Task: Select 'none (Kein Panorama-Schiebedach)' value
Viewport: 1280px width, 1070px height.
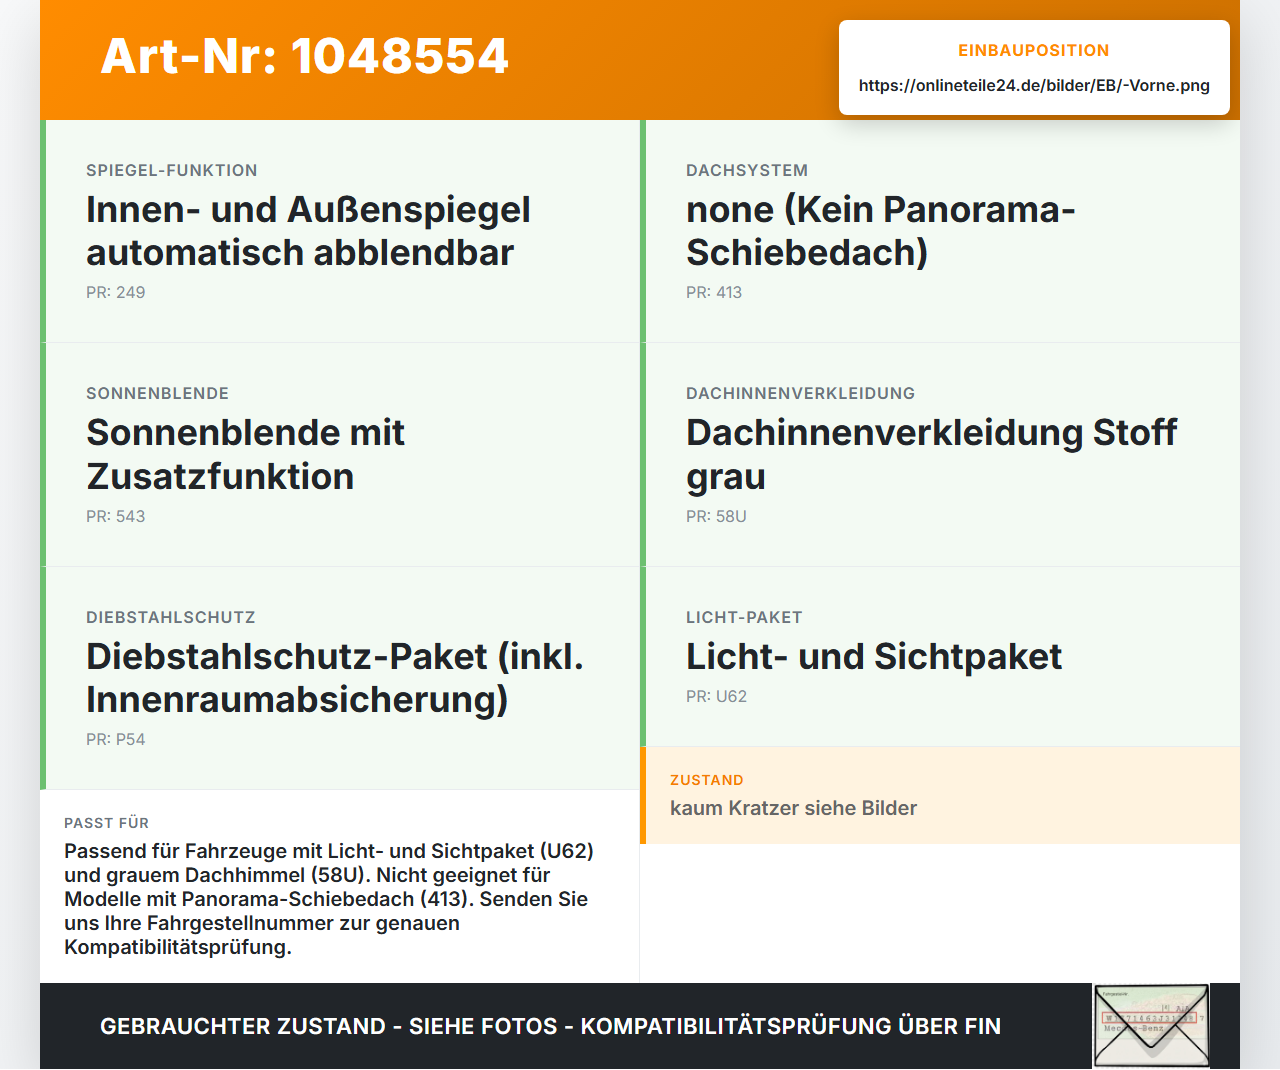Action: [880, 231]
